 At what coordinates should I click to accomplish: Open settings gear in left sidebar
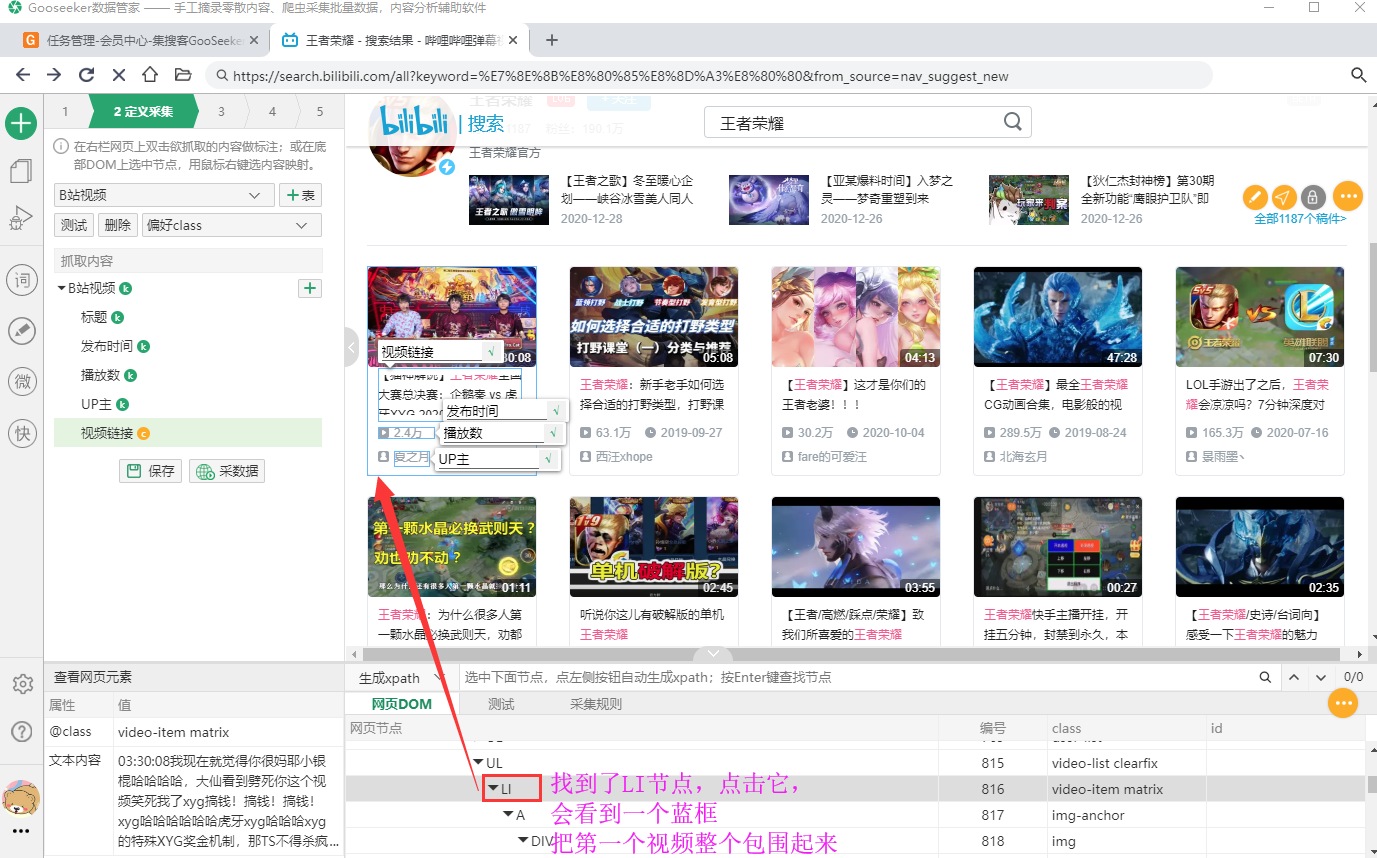point(21,684)
